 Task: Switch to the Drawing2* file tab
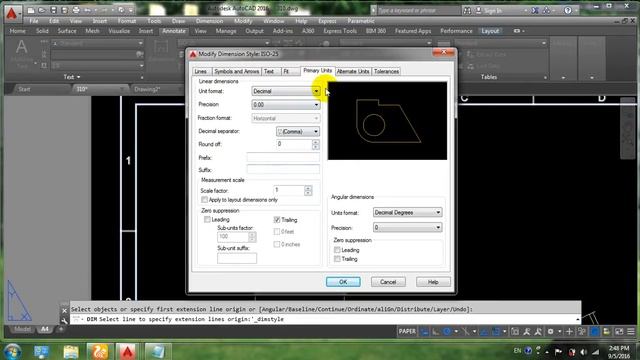[x=147, y=89]
